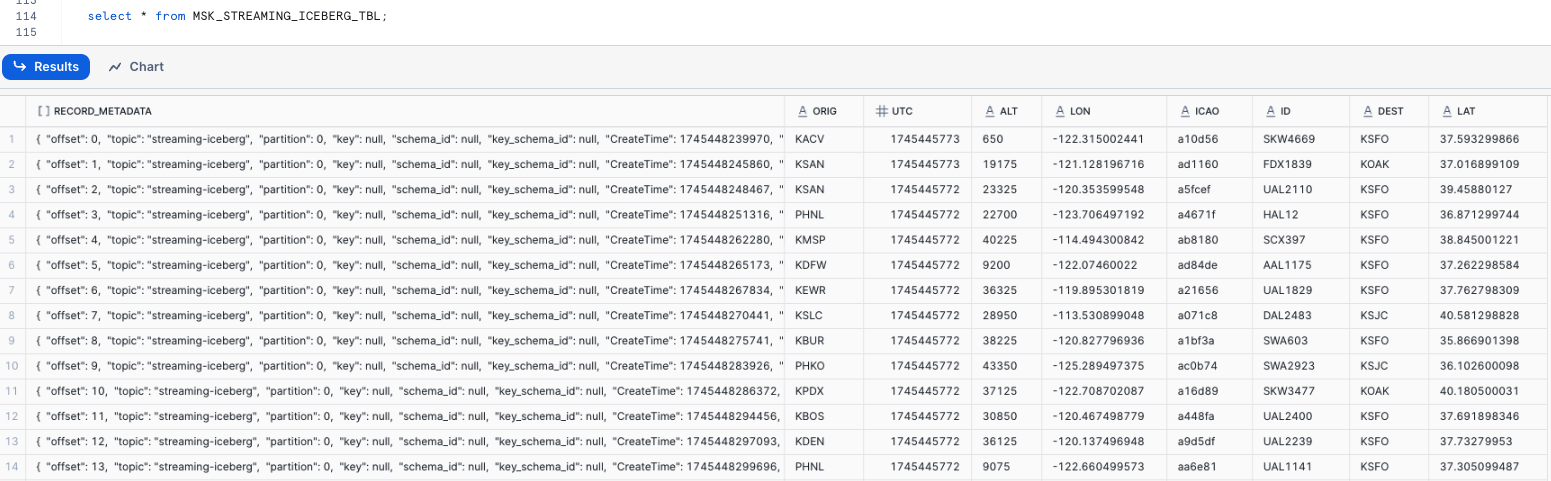
Task: Select the KBUR origin cell
Action: [824, 341]
